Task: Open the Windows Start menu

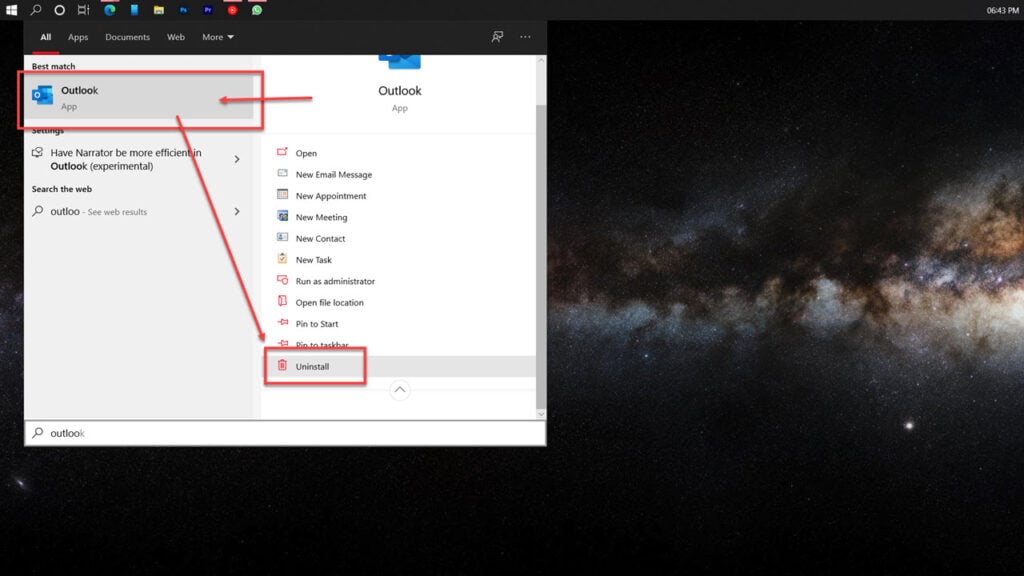Action: click(x=11, y=10)
